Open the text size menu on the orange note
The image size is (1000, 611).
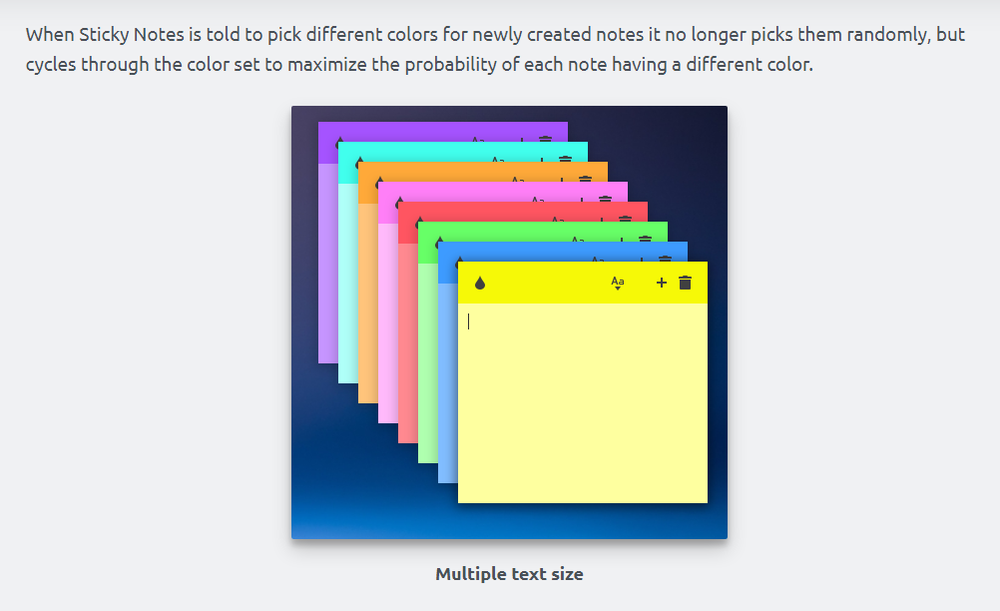(x=517, y=180)
